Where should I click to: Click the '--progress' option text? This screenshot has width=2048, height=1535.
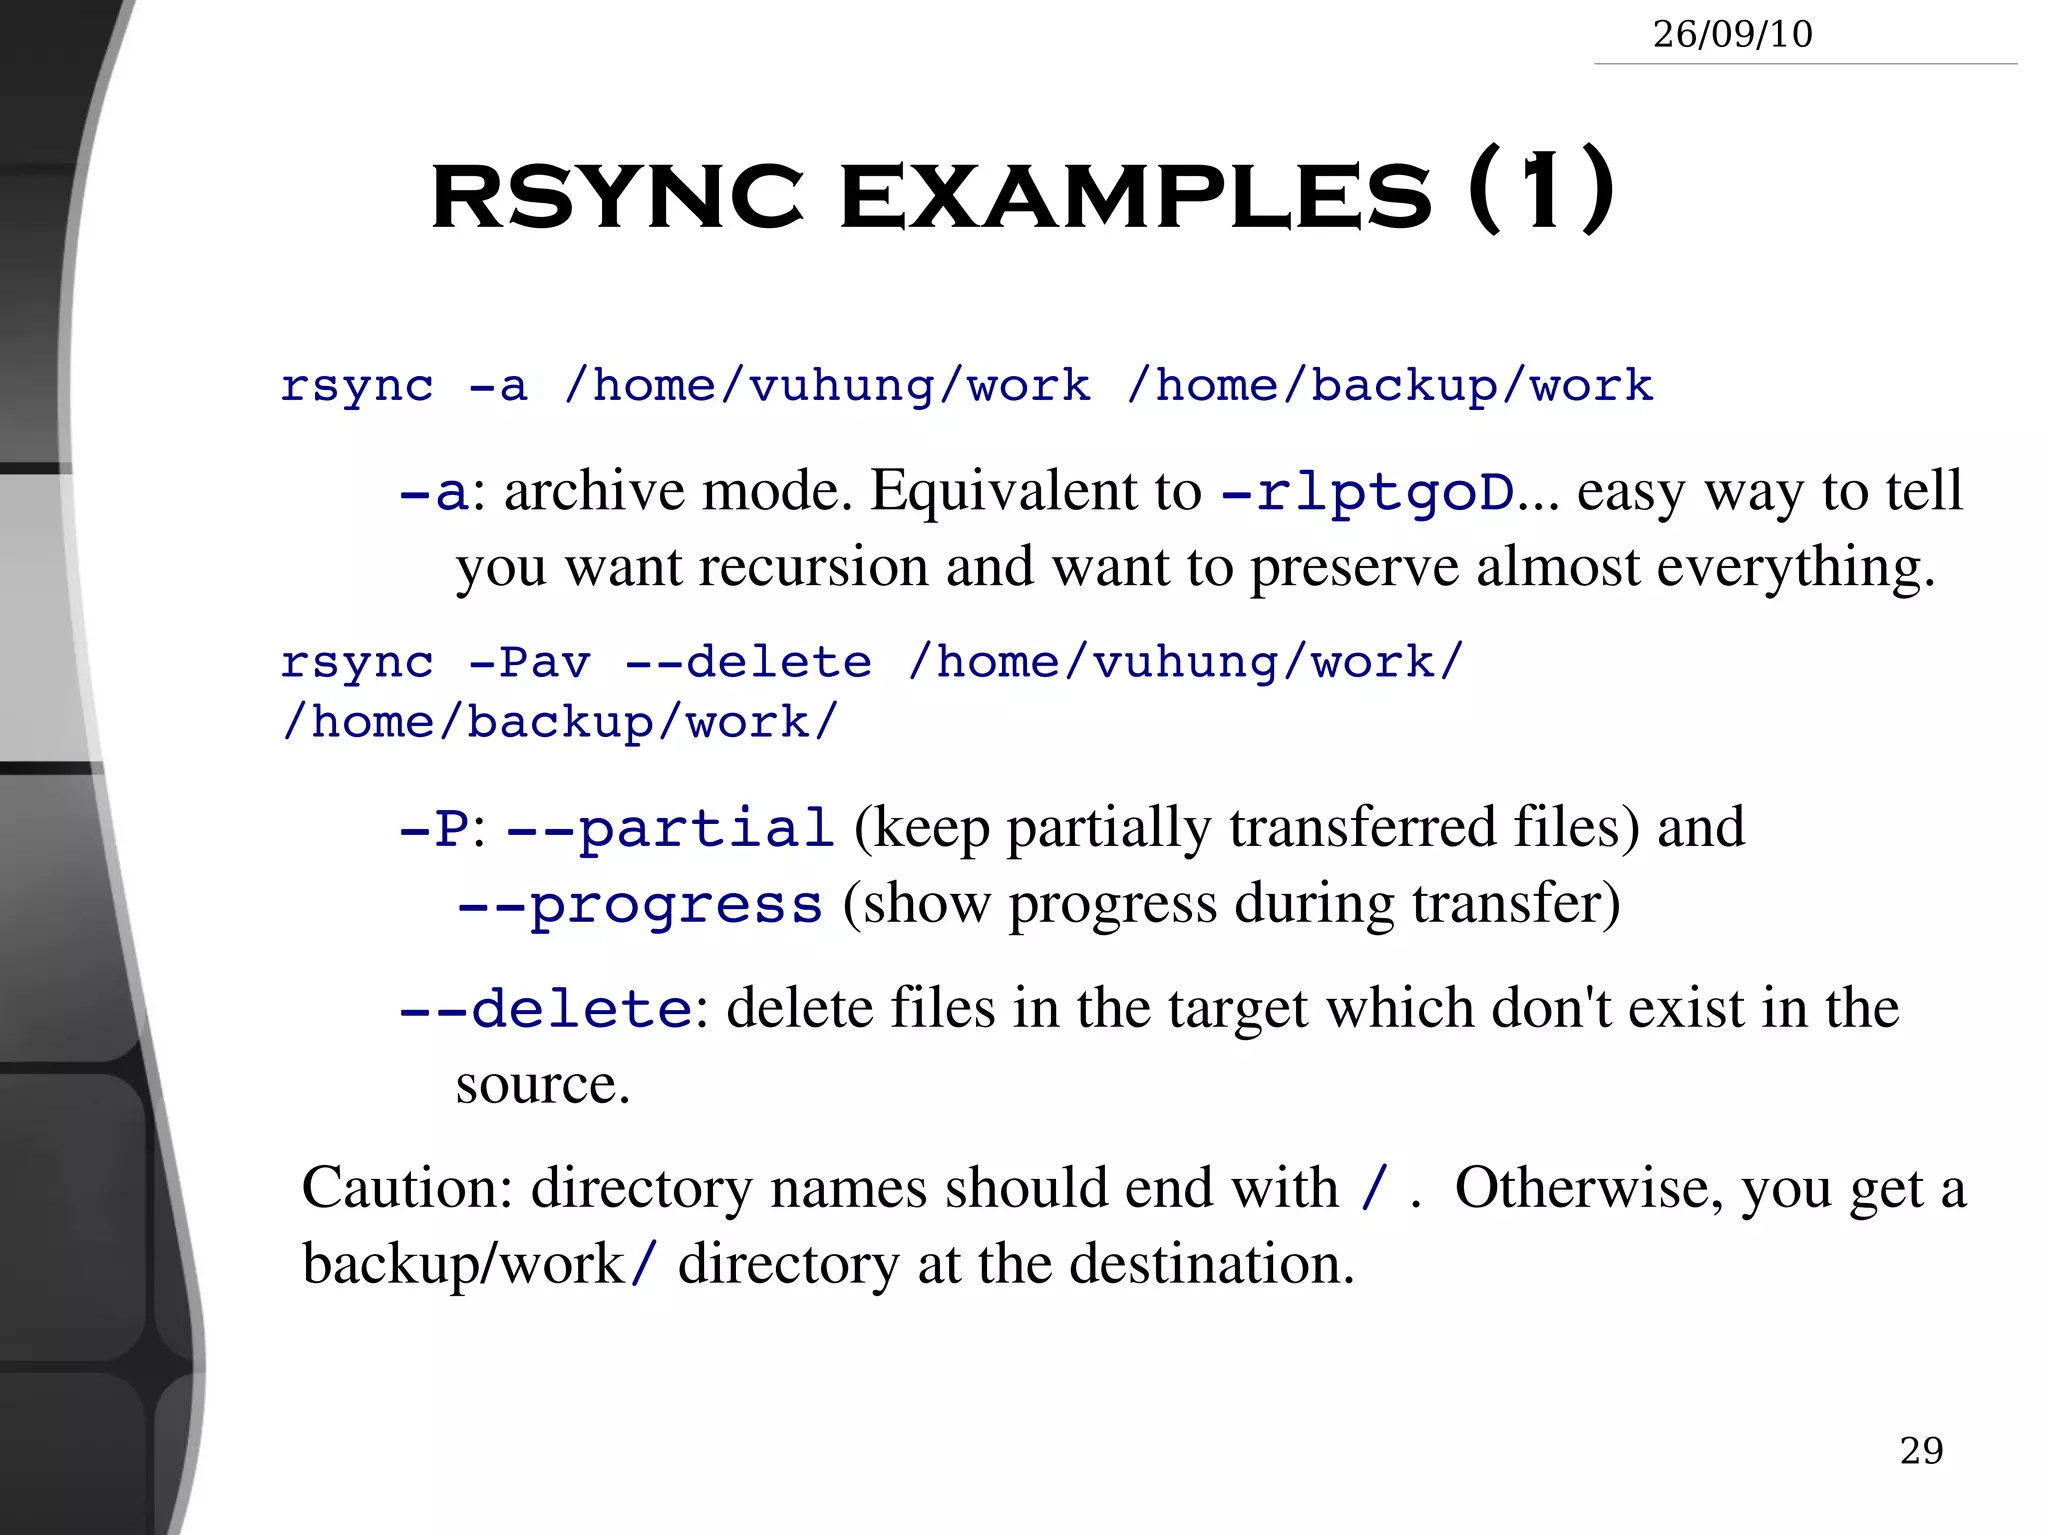pos(639,905)
